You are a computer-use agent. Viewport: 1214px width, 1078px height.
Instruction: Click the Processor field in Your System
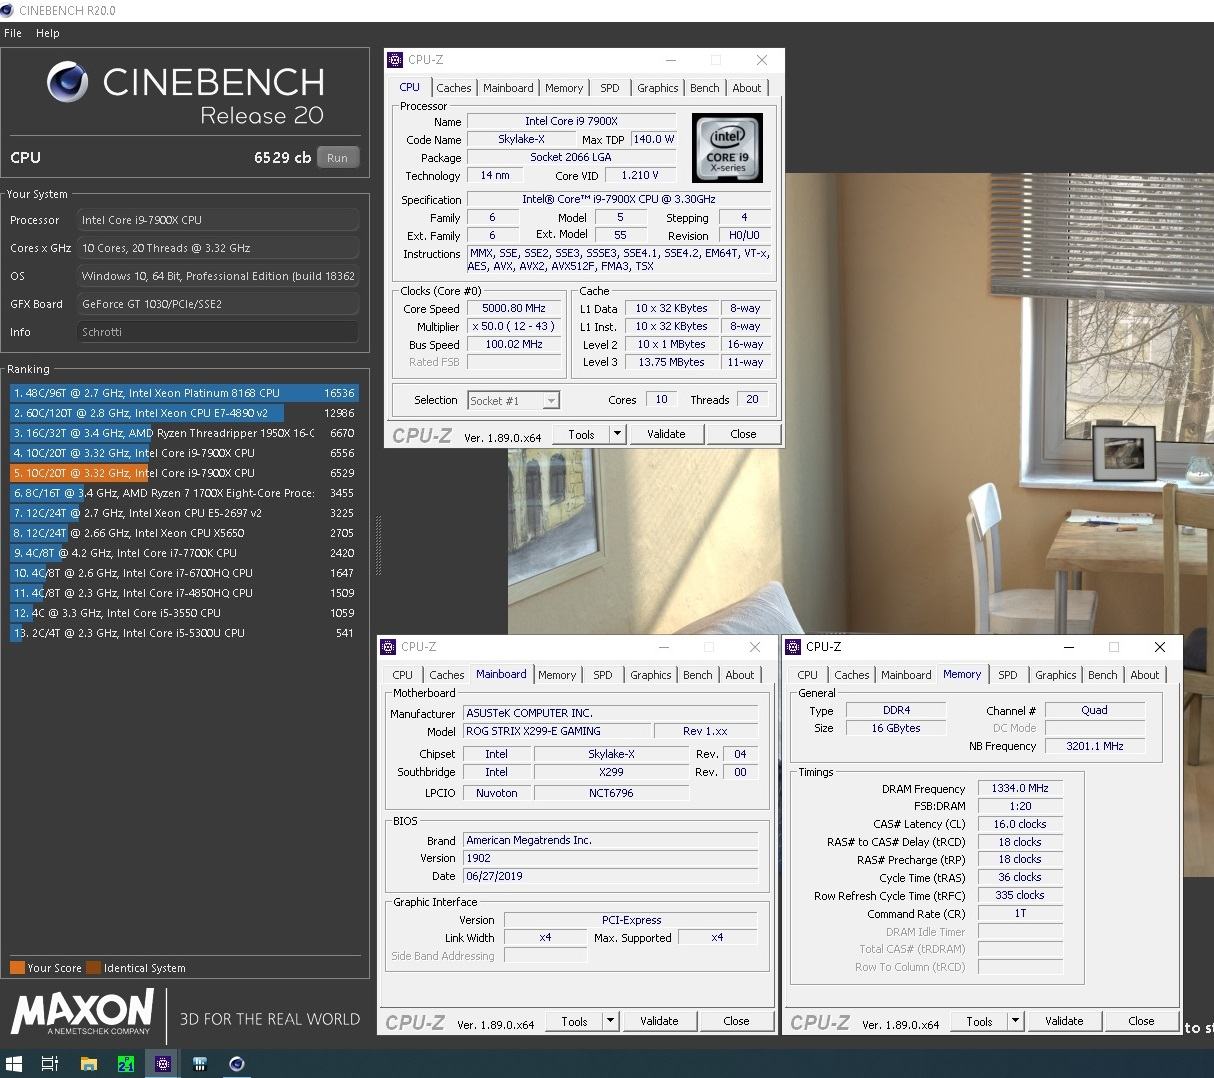pos(218,220)
